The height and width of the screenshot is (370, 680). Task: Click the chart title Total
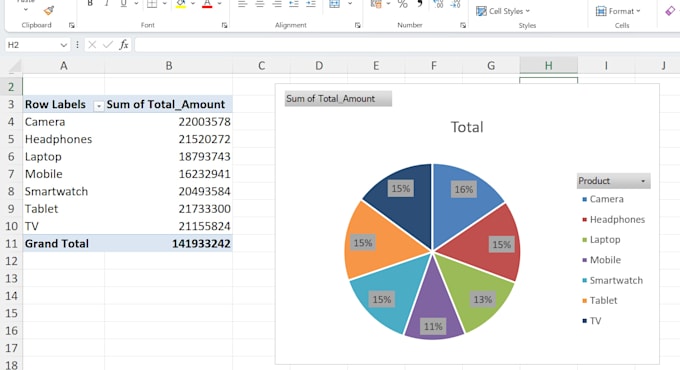point(467,127)
